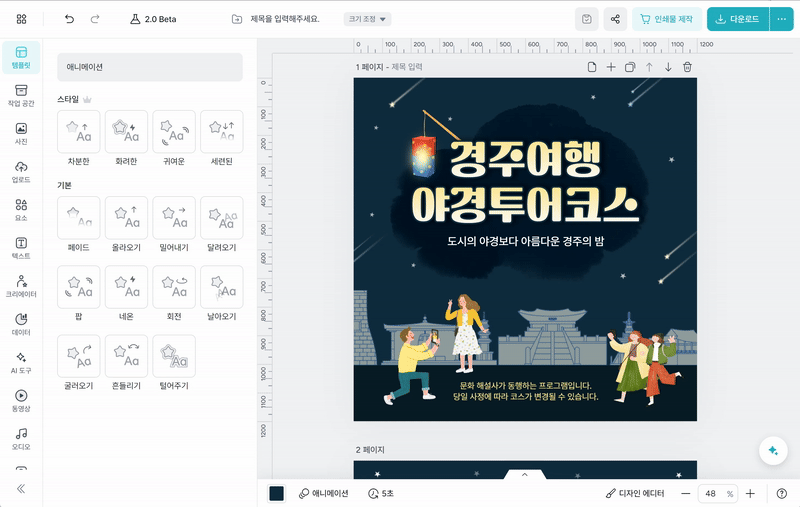Viewport: 800px width, 507px height.
Task: Open 업로드 upload sidebar tab
Action: 21,172
